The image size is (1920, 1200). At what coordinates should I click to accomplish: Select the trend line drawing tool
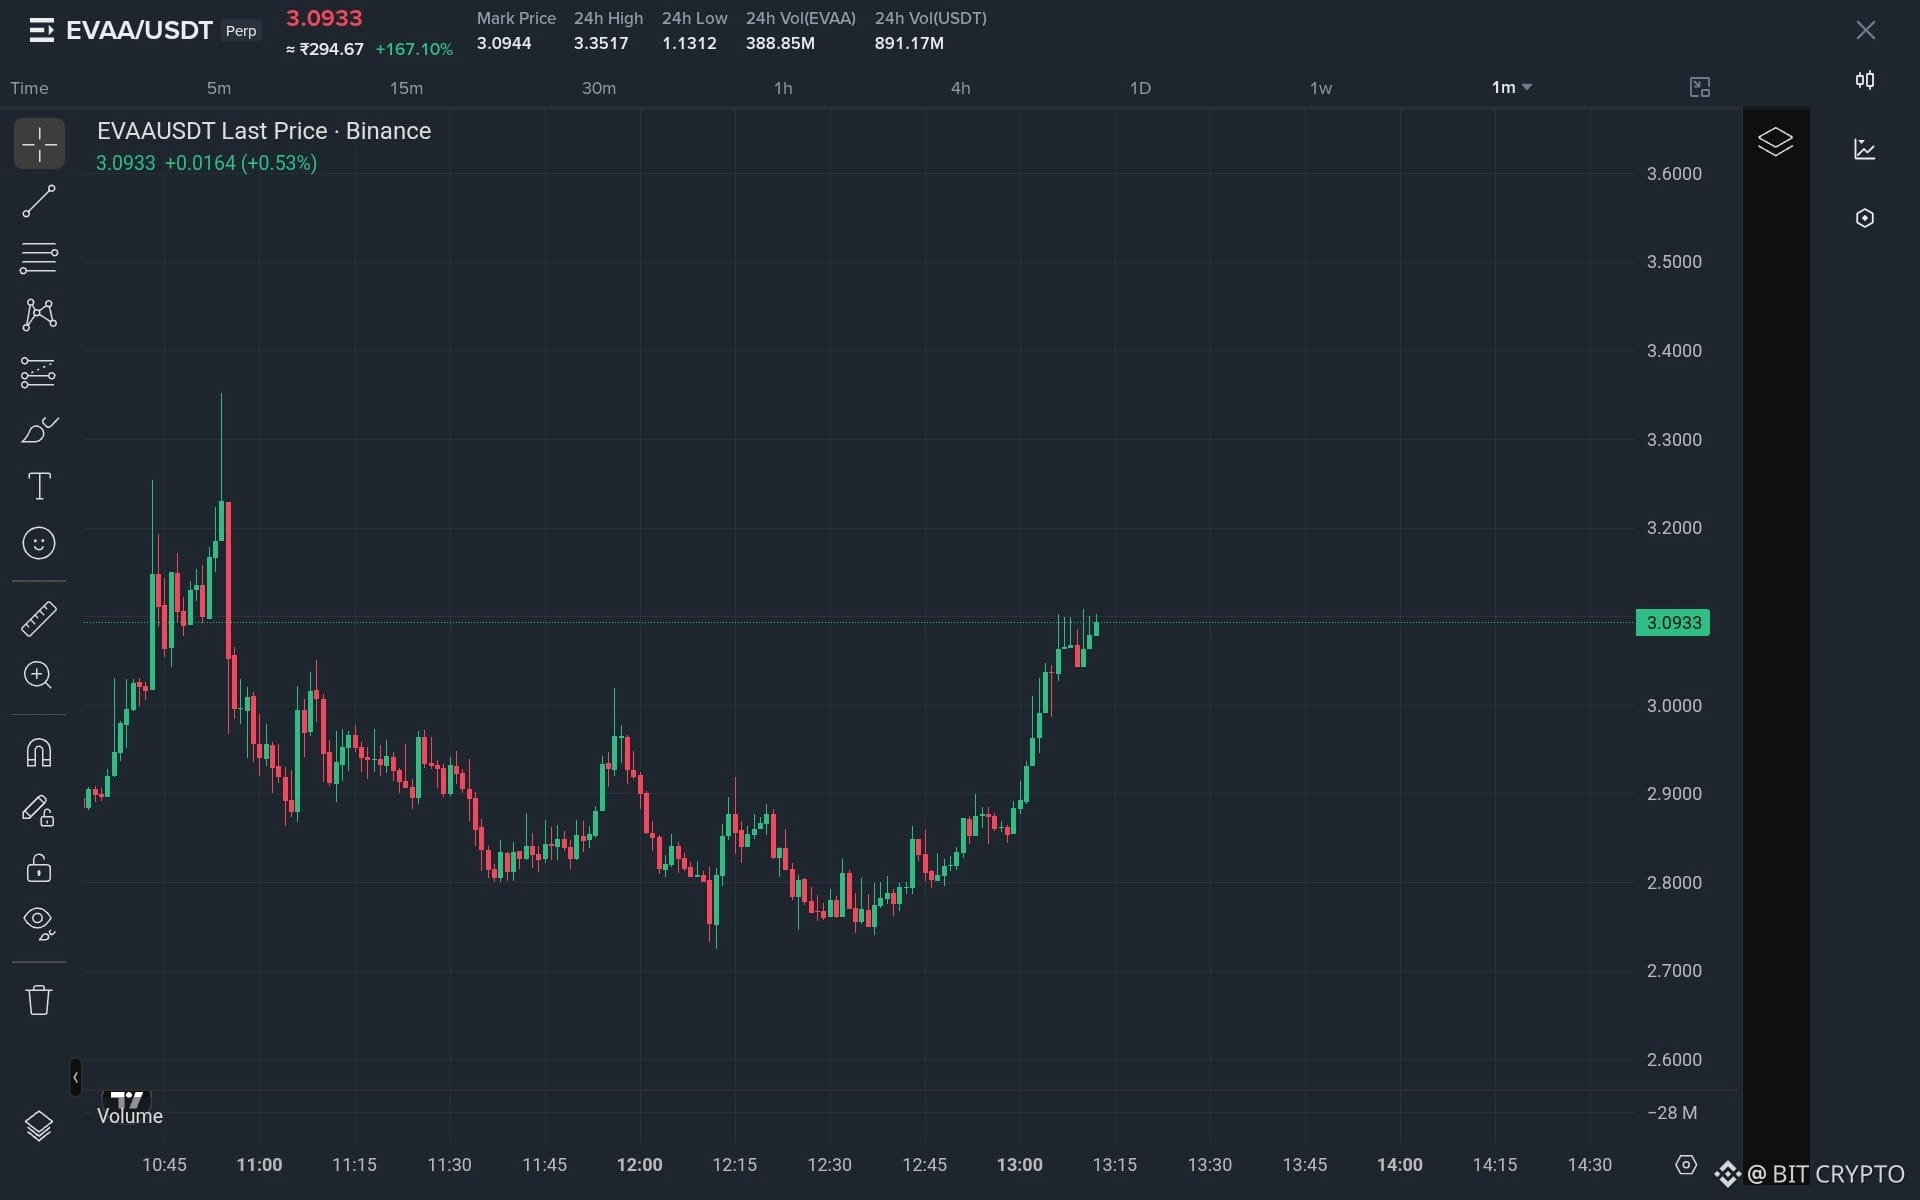pyautogui.click(x=39, y=201)
